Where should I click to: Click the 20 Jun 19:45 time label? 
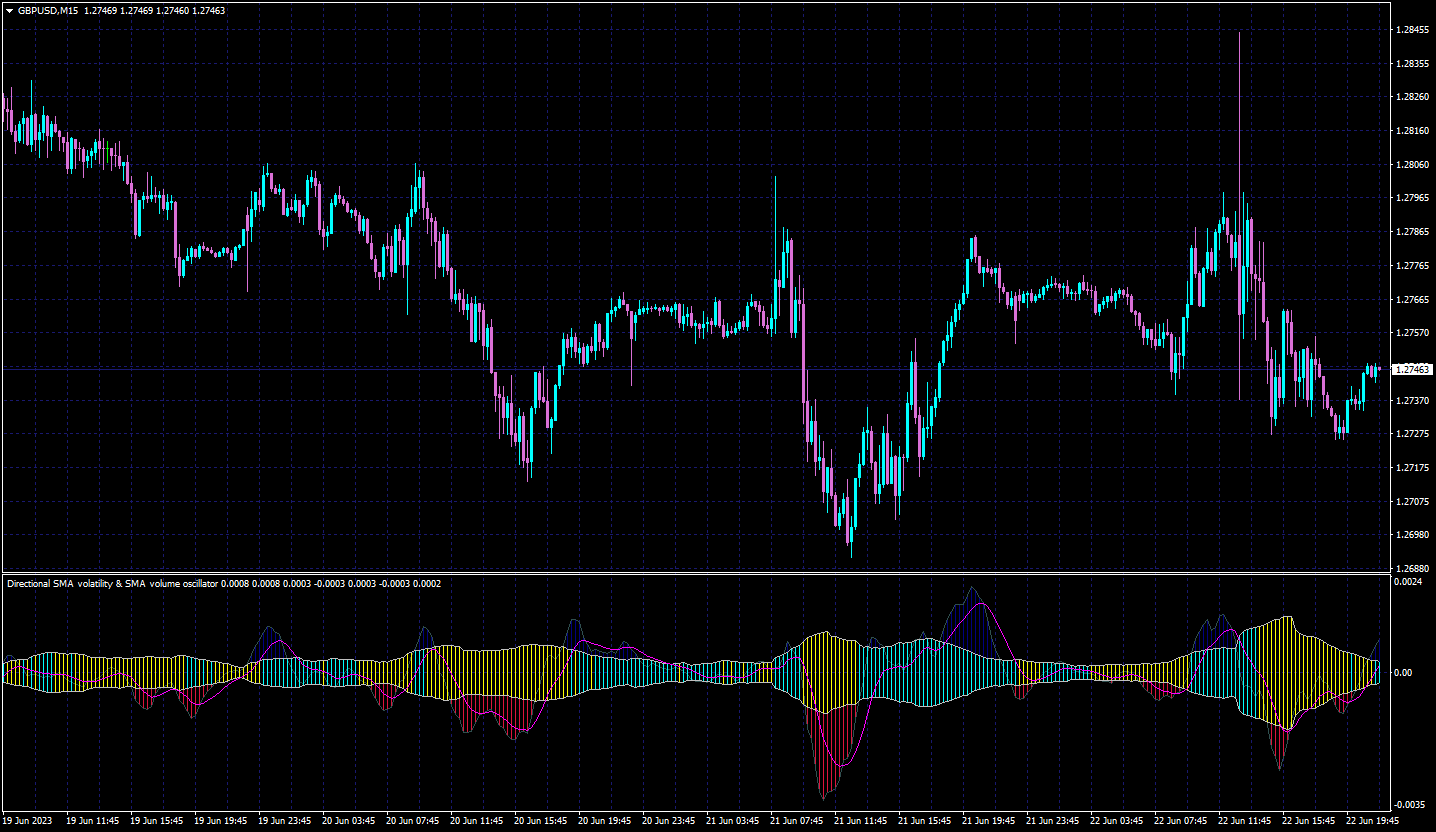click(605, 820)
